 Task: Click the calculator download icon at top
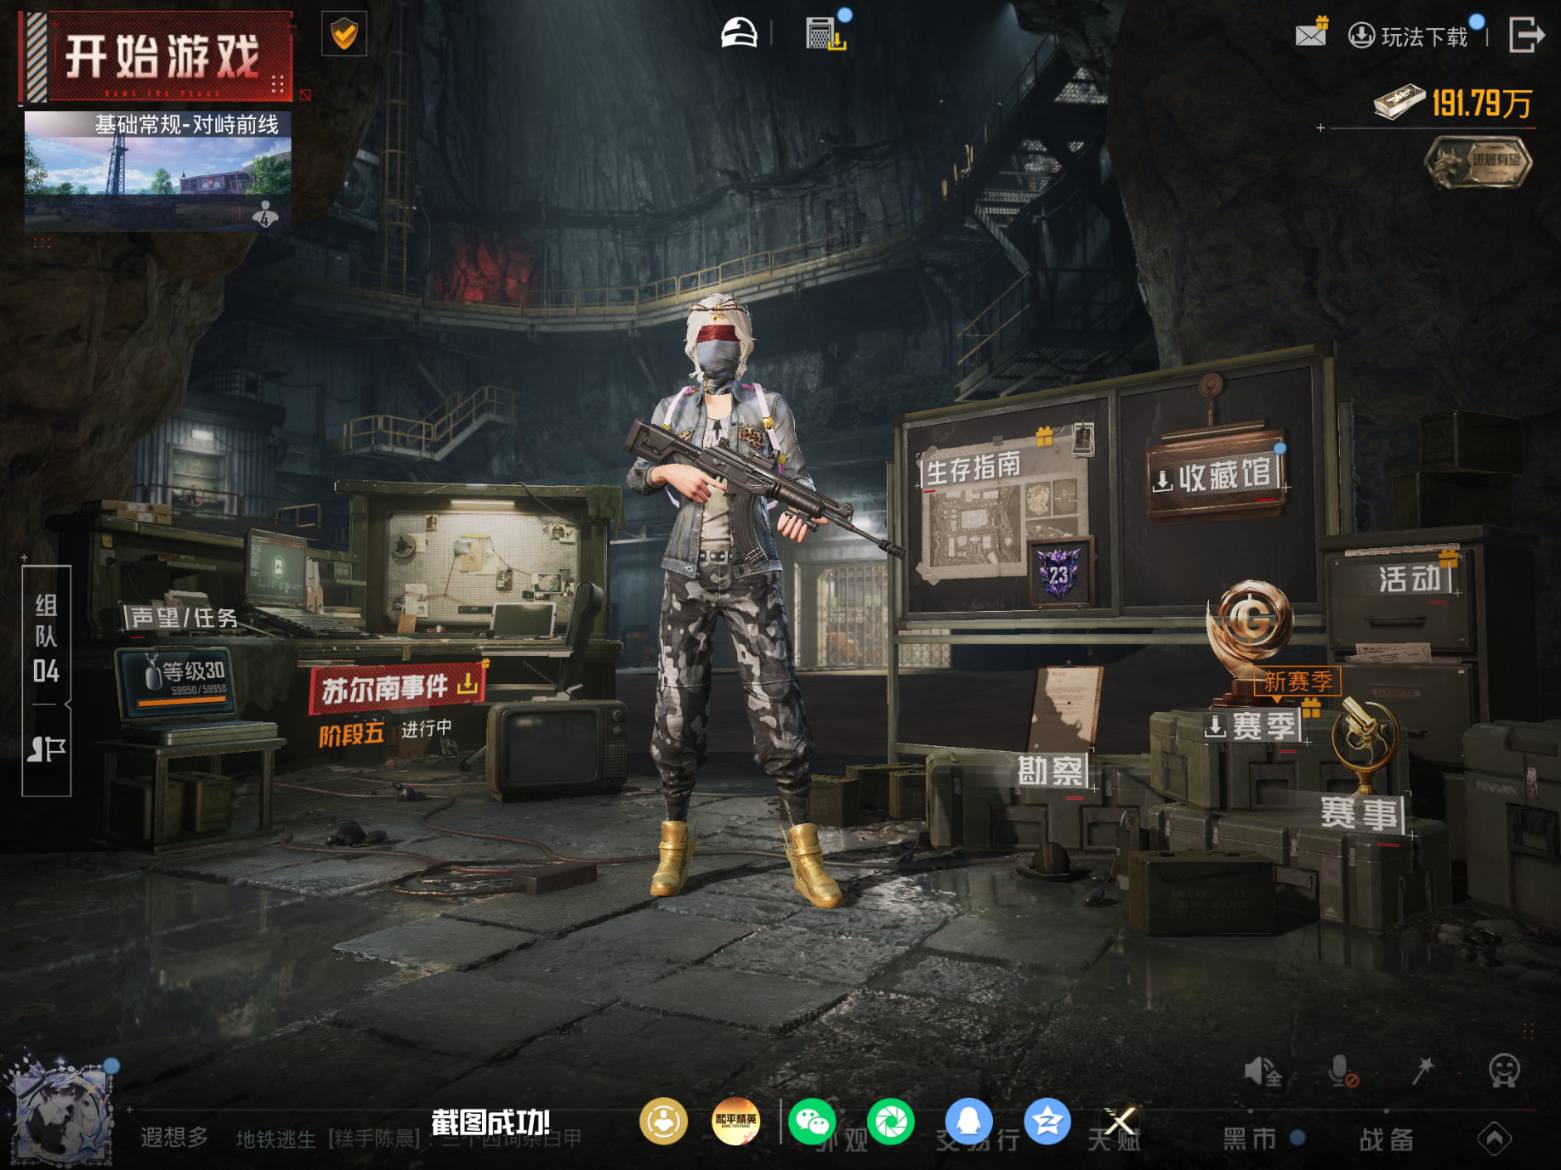[x=826, y=33]
